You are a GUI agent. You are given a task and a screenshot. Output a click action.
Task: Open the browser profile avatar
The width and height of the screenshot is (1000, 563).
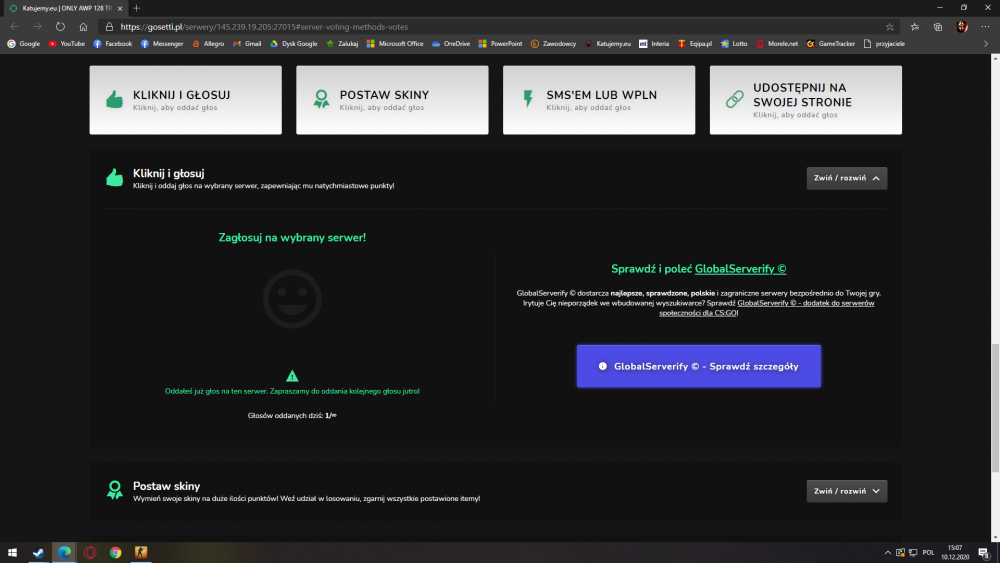[962, 27]
